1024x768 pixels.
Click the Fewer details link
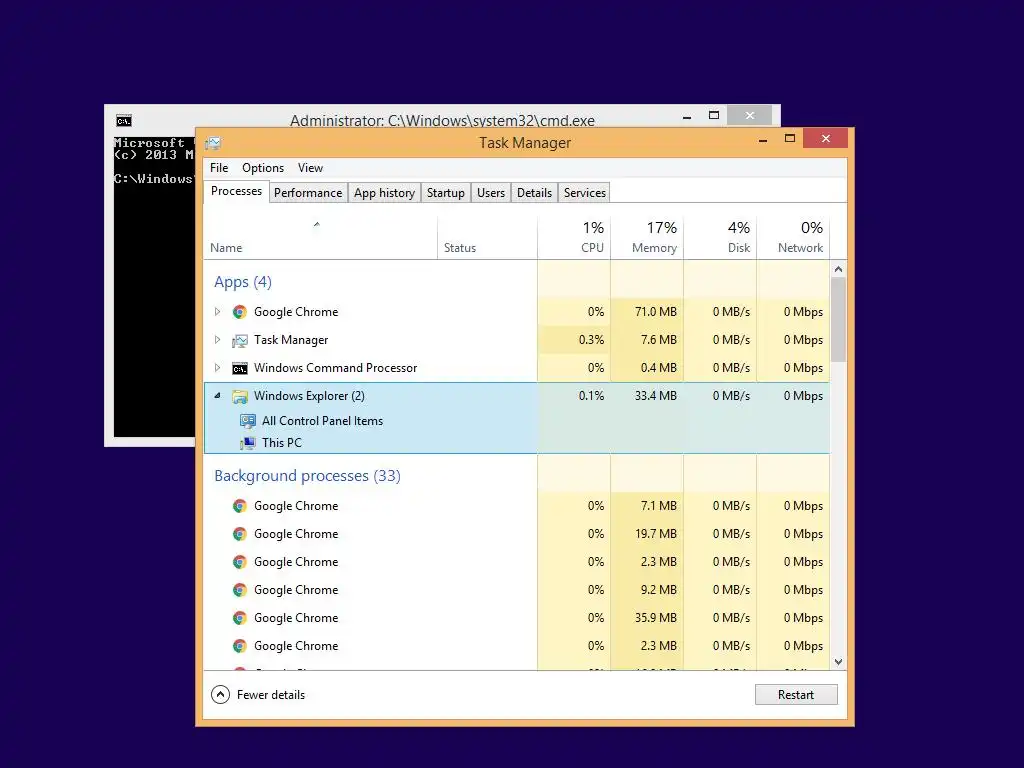click(x=270, y=695)
